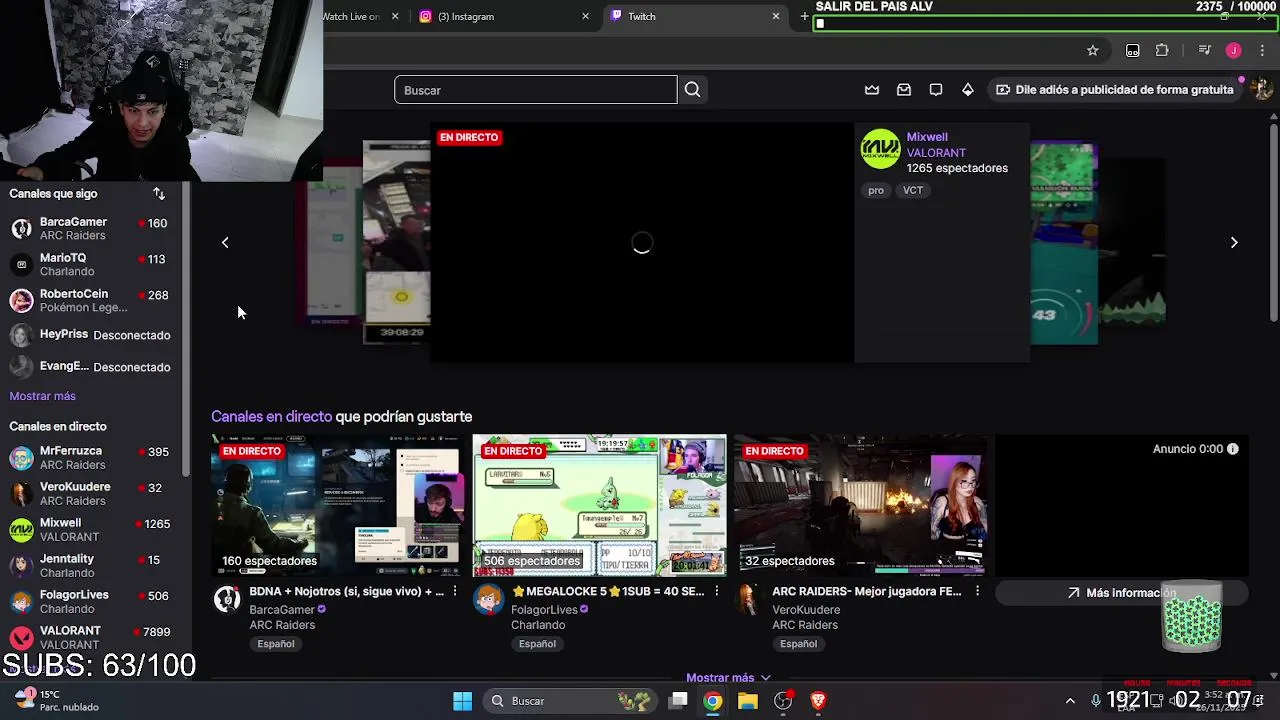The height and width of the screenshot is (720, 1280).
Task: Open Jenntality in live channels sidebar
Action: pos(90,566)
